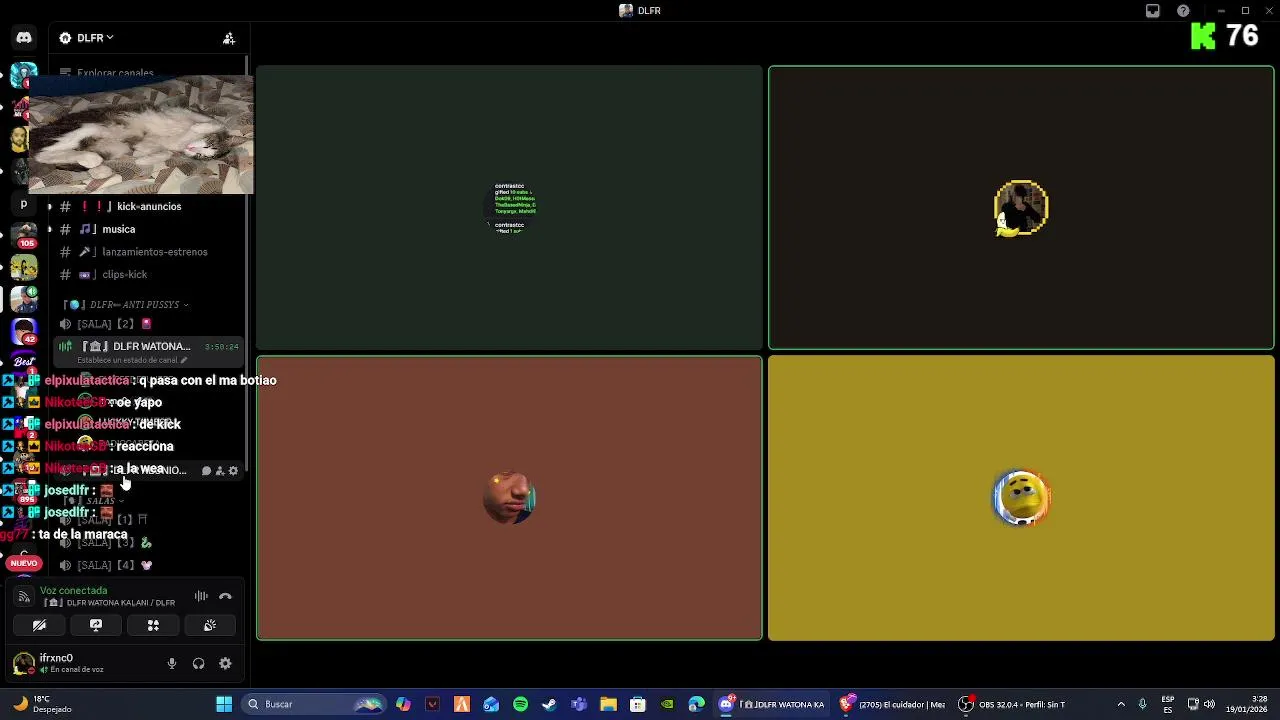1280x720 pixels.
Task: Expand the musica channel thread arrow
Action: (x=50, y=230)
